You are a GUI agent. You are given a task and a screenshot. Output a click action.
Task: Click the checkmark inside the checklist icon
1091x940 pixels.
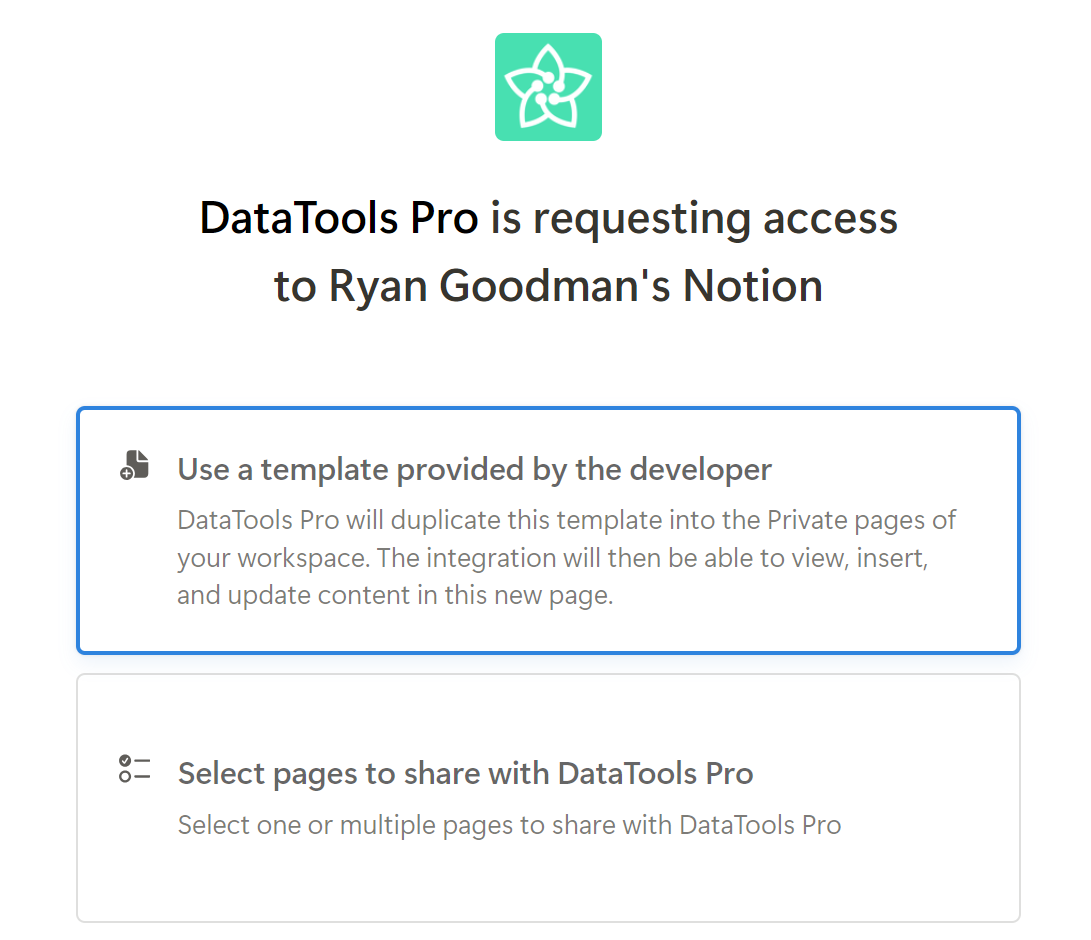coord(126,761)
